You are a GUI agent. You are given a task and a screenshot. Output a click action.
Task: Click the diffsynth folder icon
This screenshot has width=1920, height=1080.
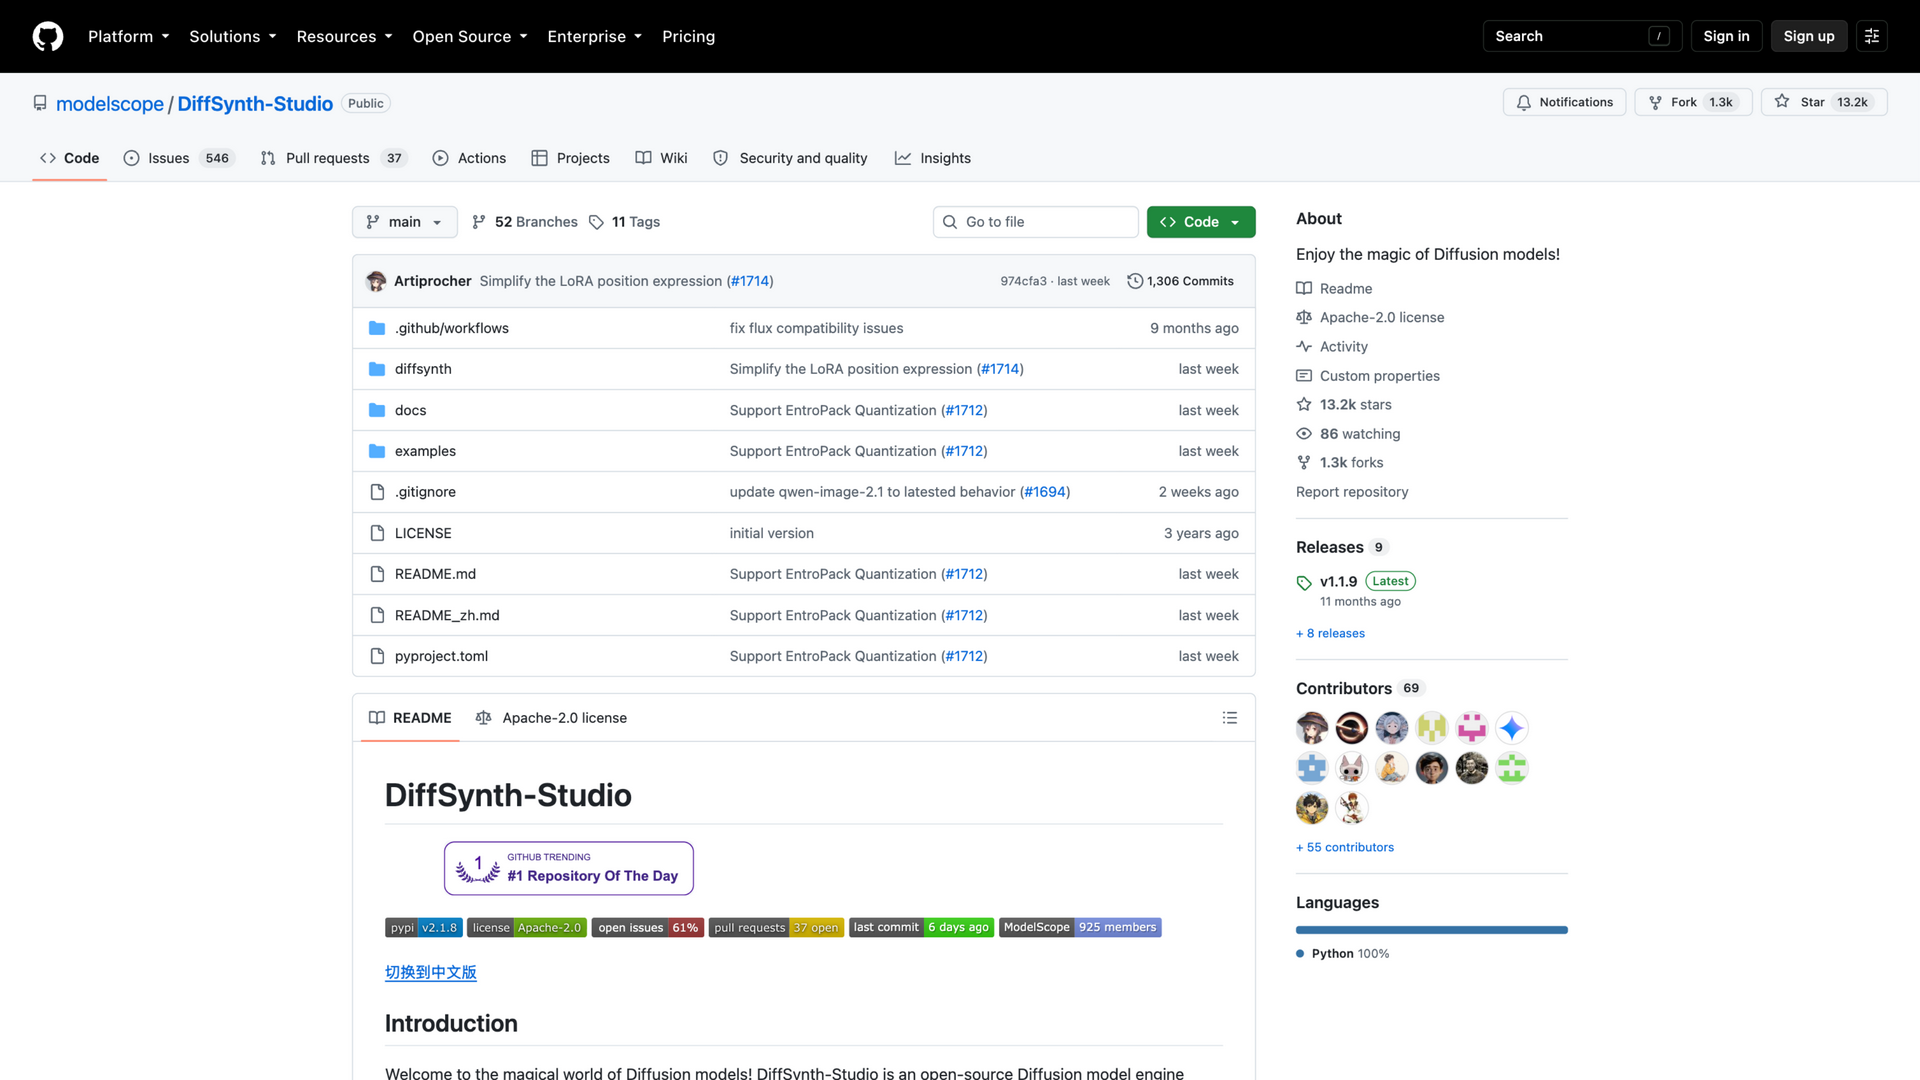[377, 369]
